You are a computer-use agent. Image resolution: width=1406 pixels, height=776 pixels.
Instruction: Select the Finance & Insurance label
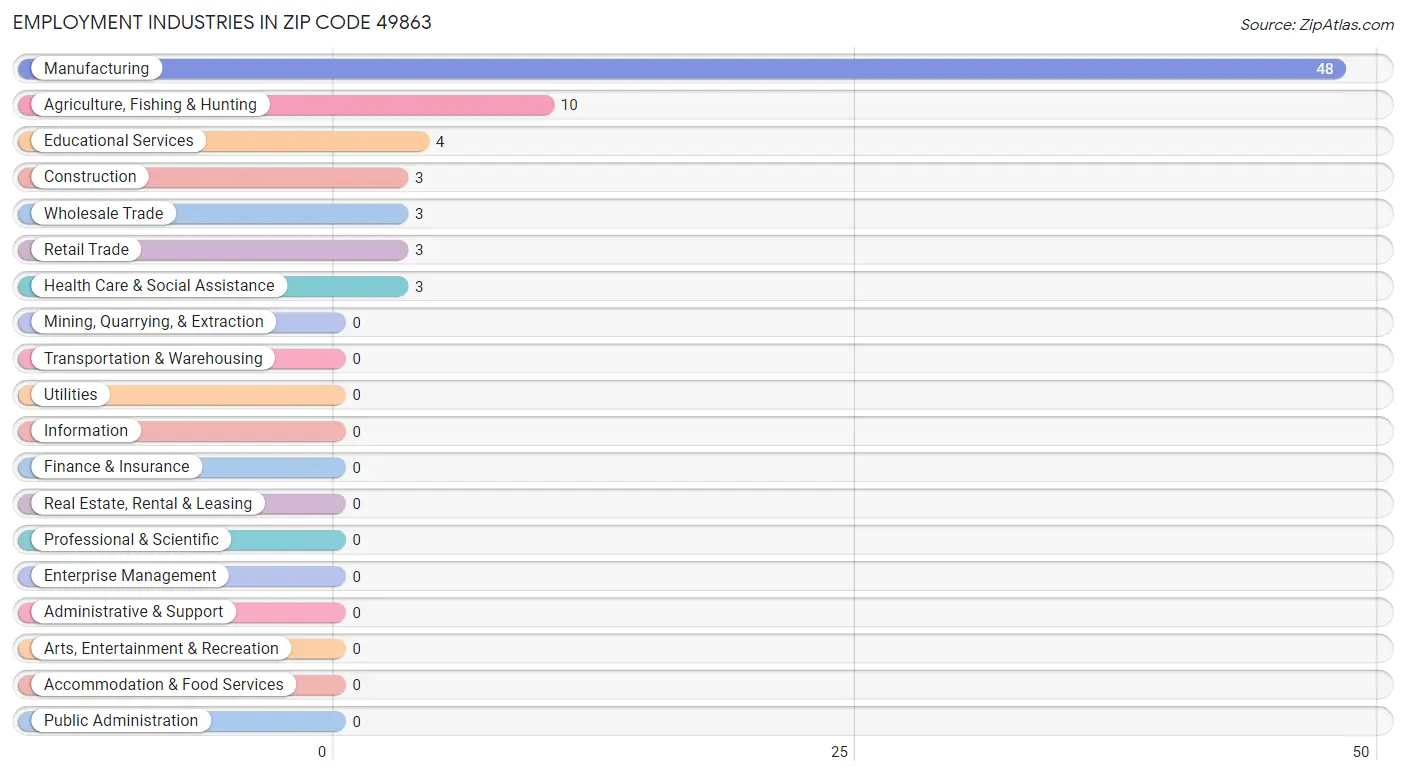[x=116, y=466]
